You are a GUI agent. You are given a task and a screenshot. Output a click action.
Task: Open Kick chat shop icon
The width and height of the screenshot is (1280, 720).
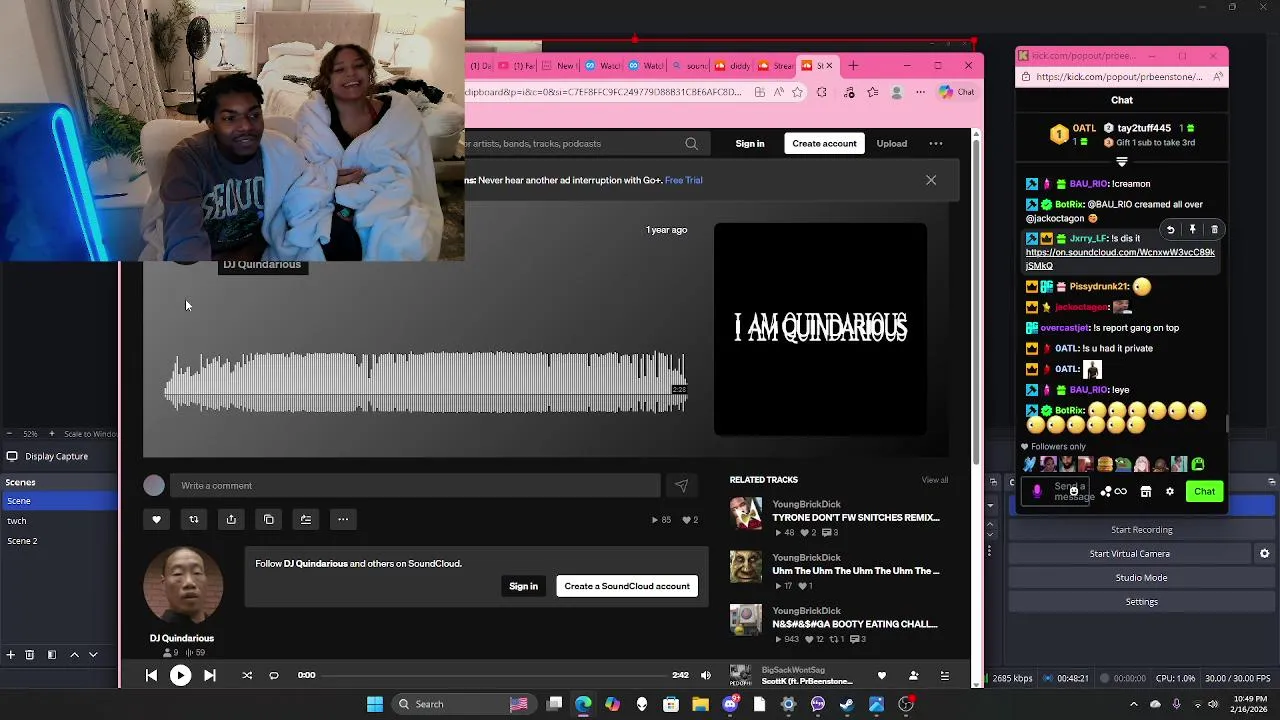[x=1146, y=492]
